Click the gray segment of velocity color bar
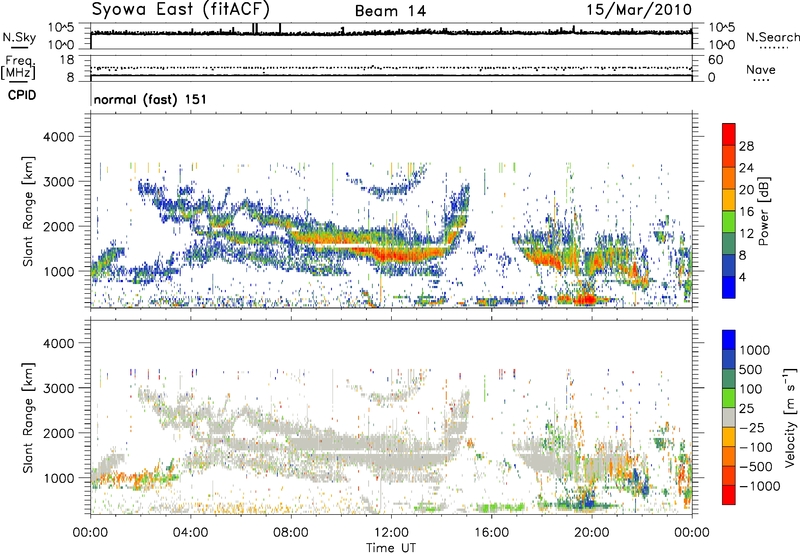Screen dimensions: 800x554 pos(729,417)
